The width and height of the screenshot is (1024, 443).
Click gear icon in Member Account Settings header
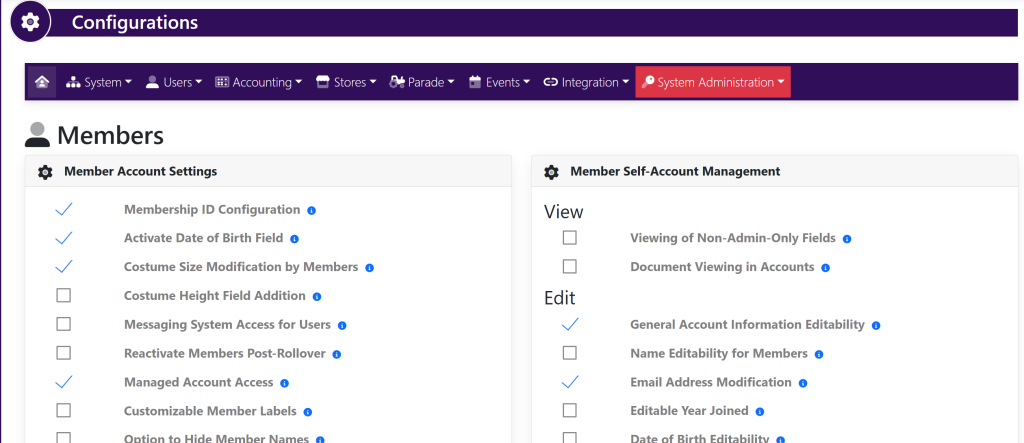click(x=45, y=172)
